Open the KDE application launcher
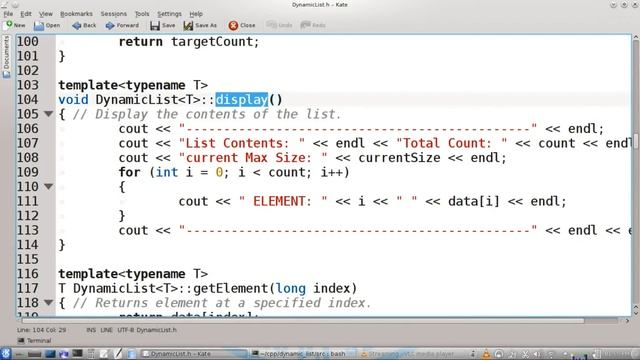 click(6, 354)
